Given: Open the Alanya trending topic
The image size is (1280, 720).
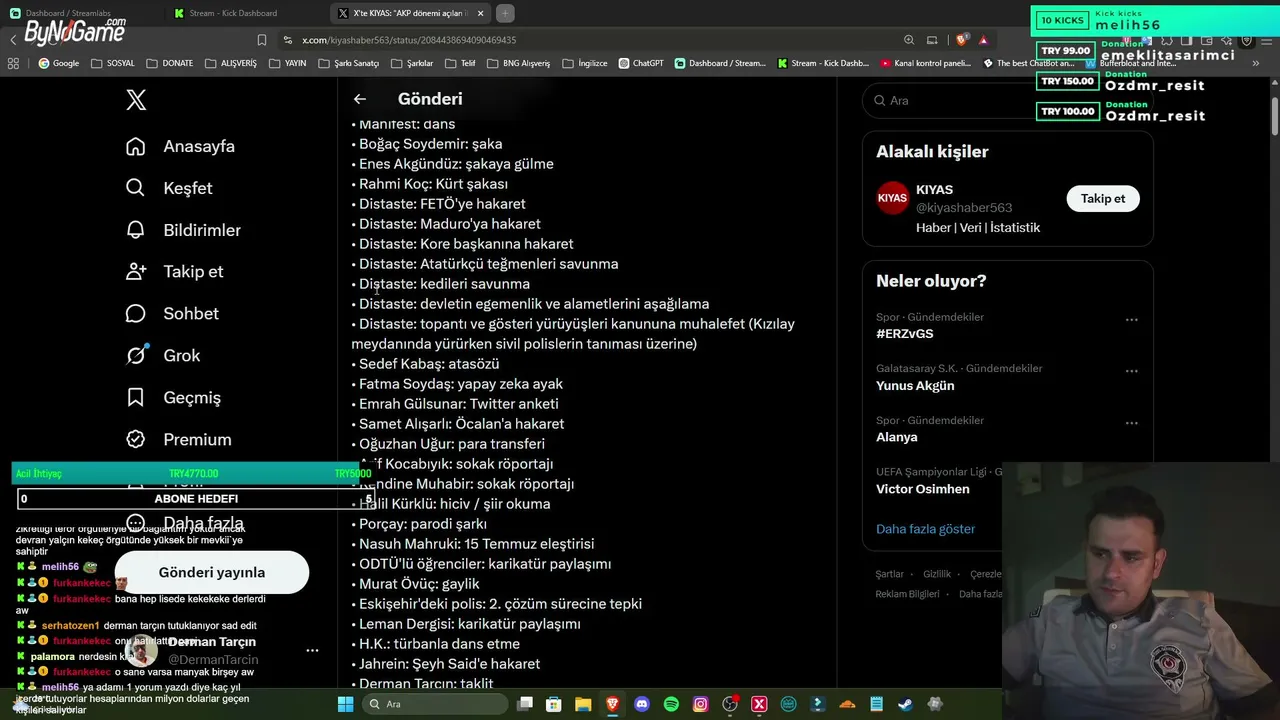Looking at the screenshot, I should 897,437.
